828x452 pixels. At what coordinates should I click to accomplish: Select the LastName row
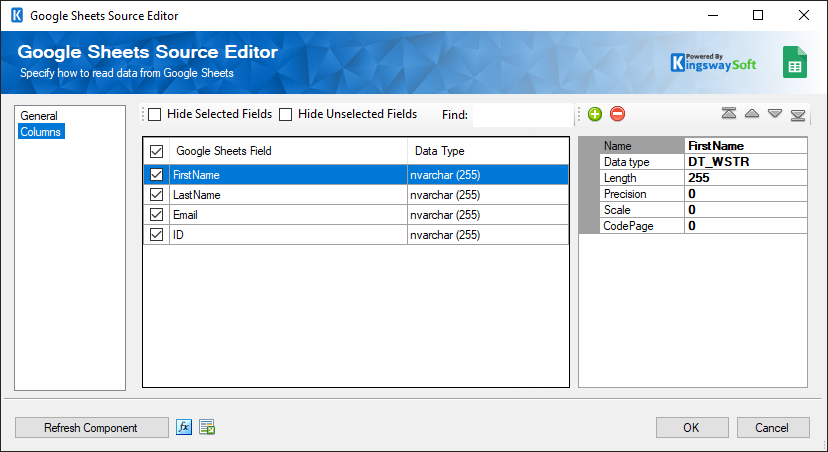pyautogui.click(x=356, y=195)
